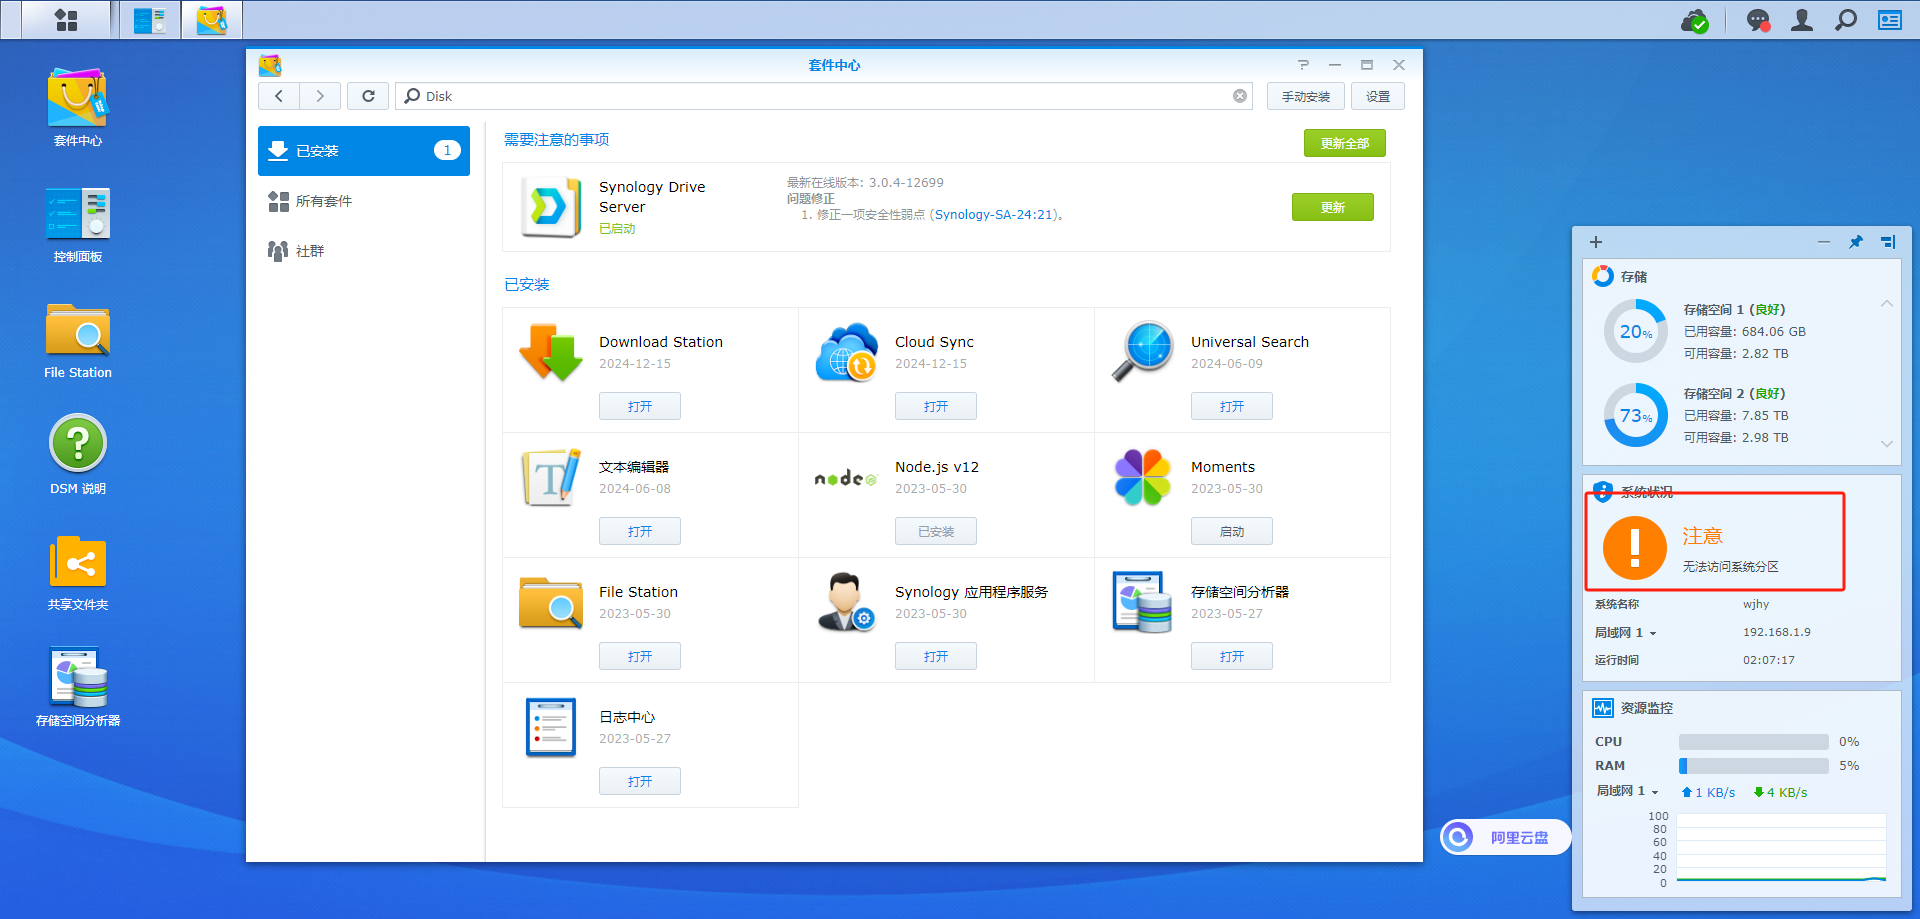Switch to Package Center in taskbar
Viewport: 1920px width, 919px height.
point(212,20)
